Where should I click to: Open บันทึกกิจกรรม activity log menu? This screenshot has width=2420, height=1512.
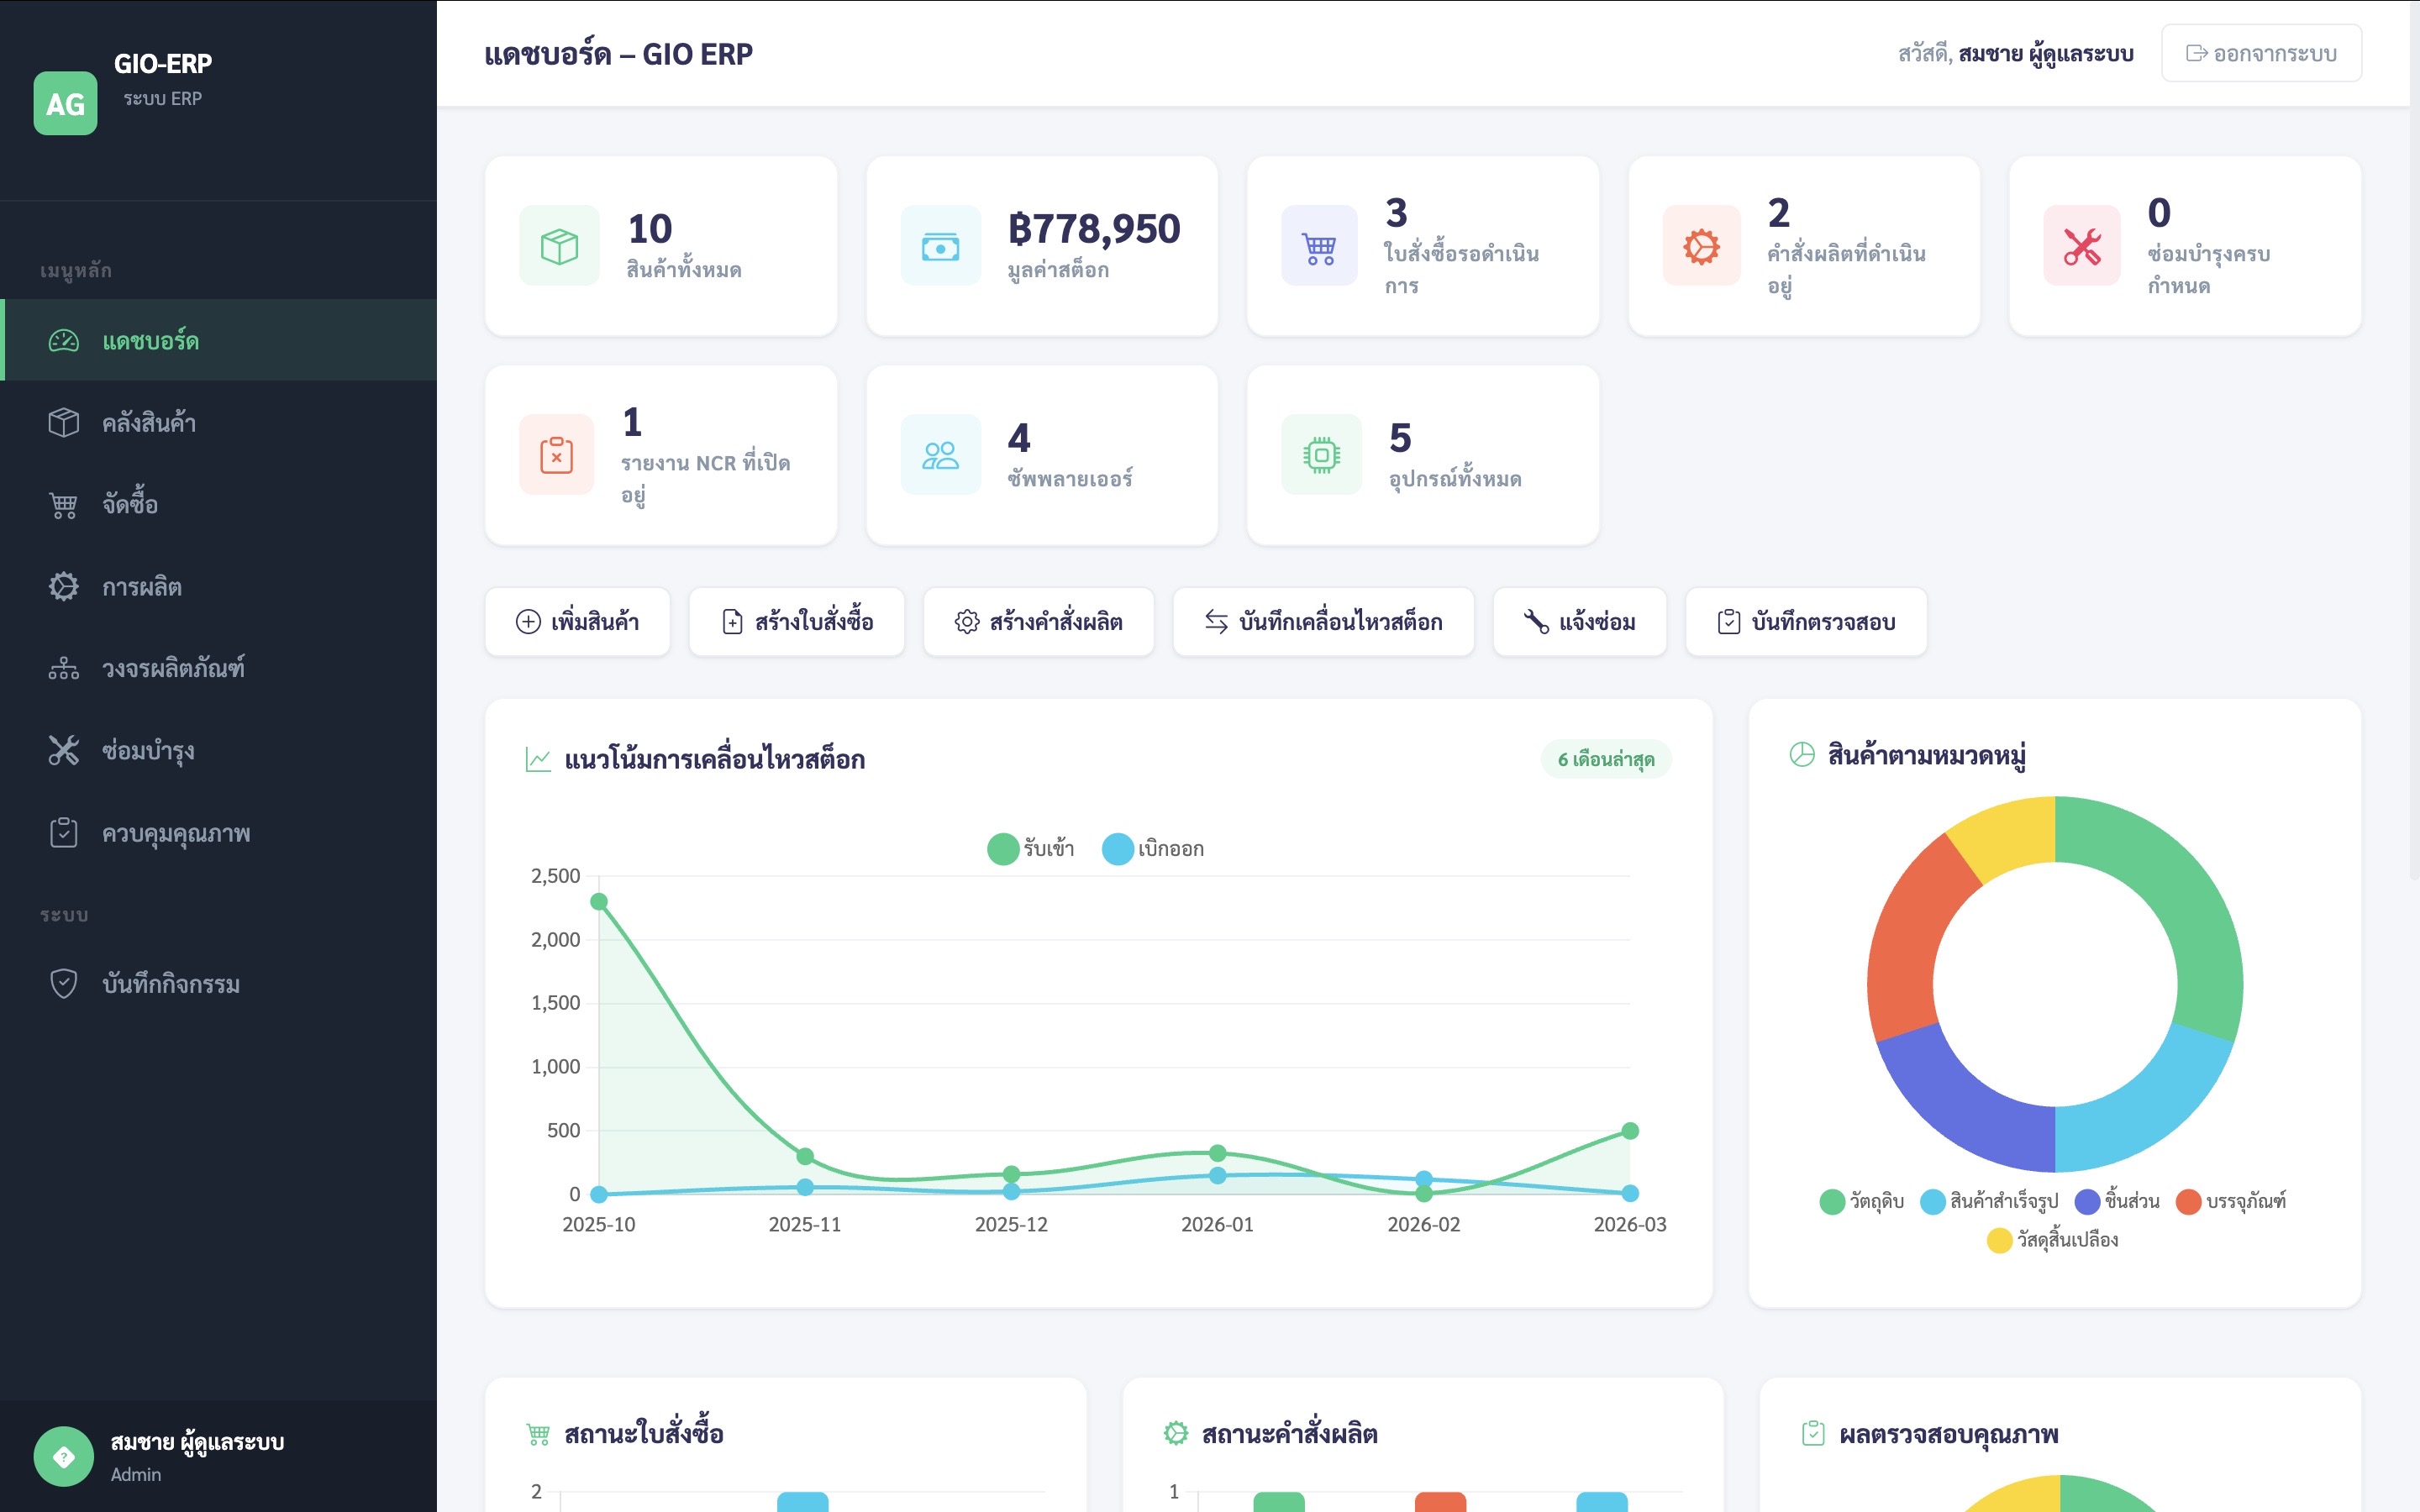pyautogui.click(x=219, y=983)
